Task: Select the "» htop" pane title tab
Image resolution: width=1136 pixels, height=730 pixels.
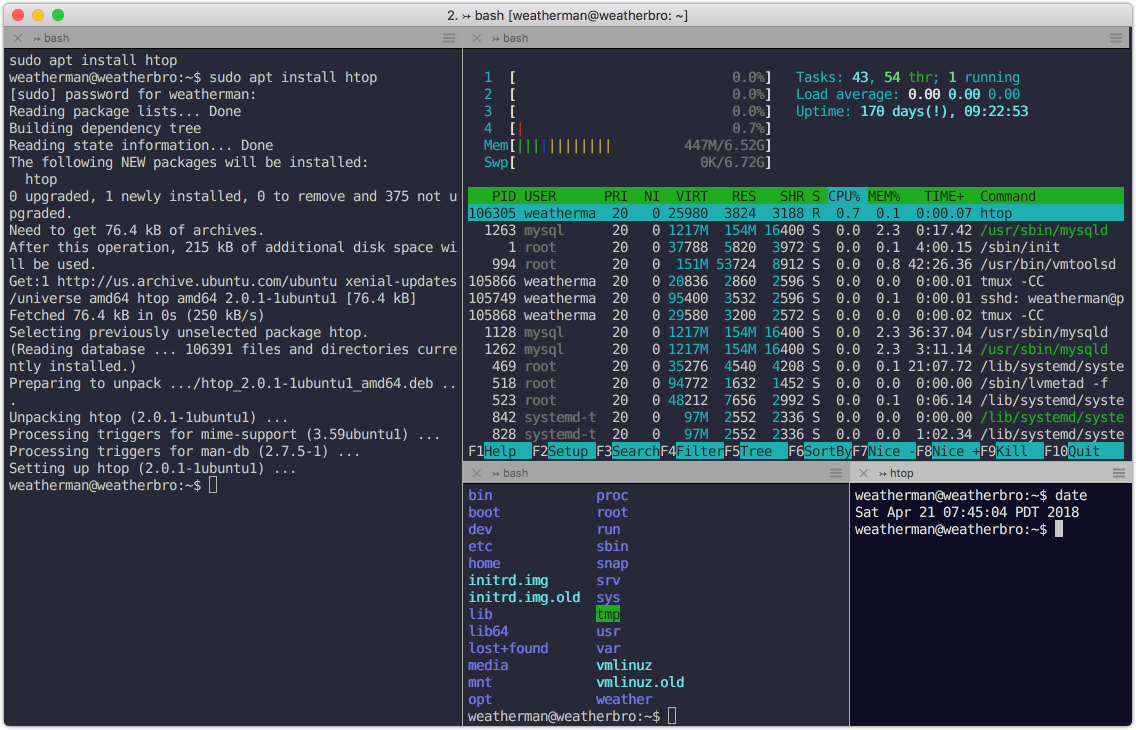Action: 900,473
